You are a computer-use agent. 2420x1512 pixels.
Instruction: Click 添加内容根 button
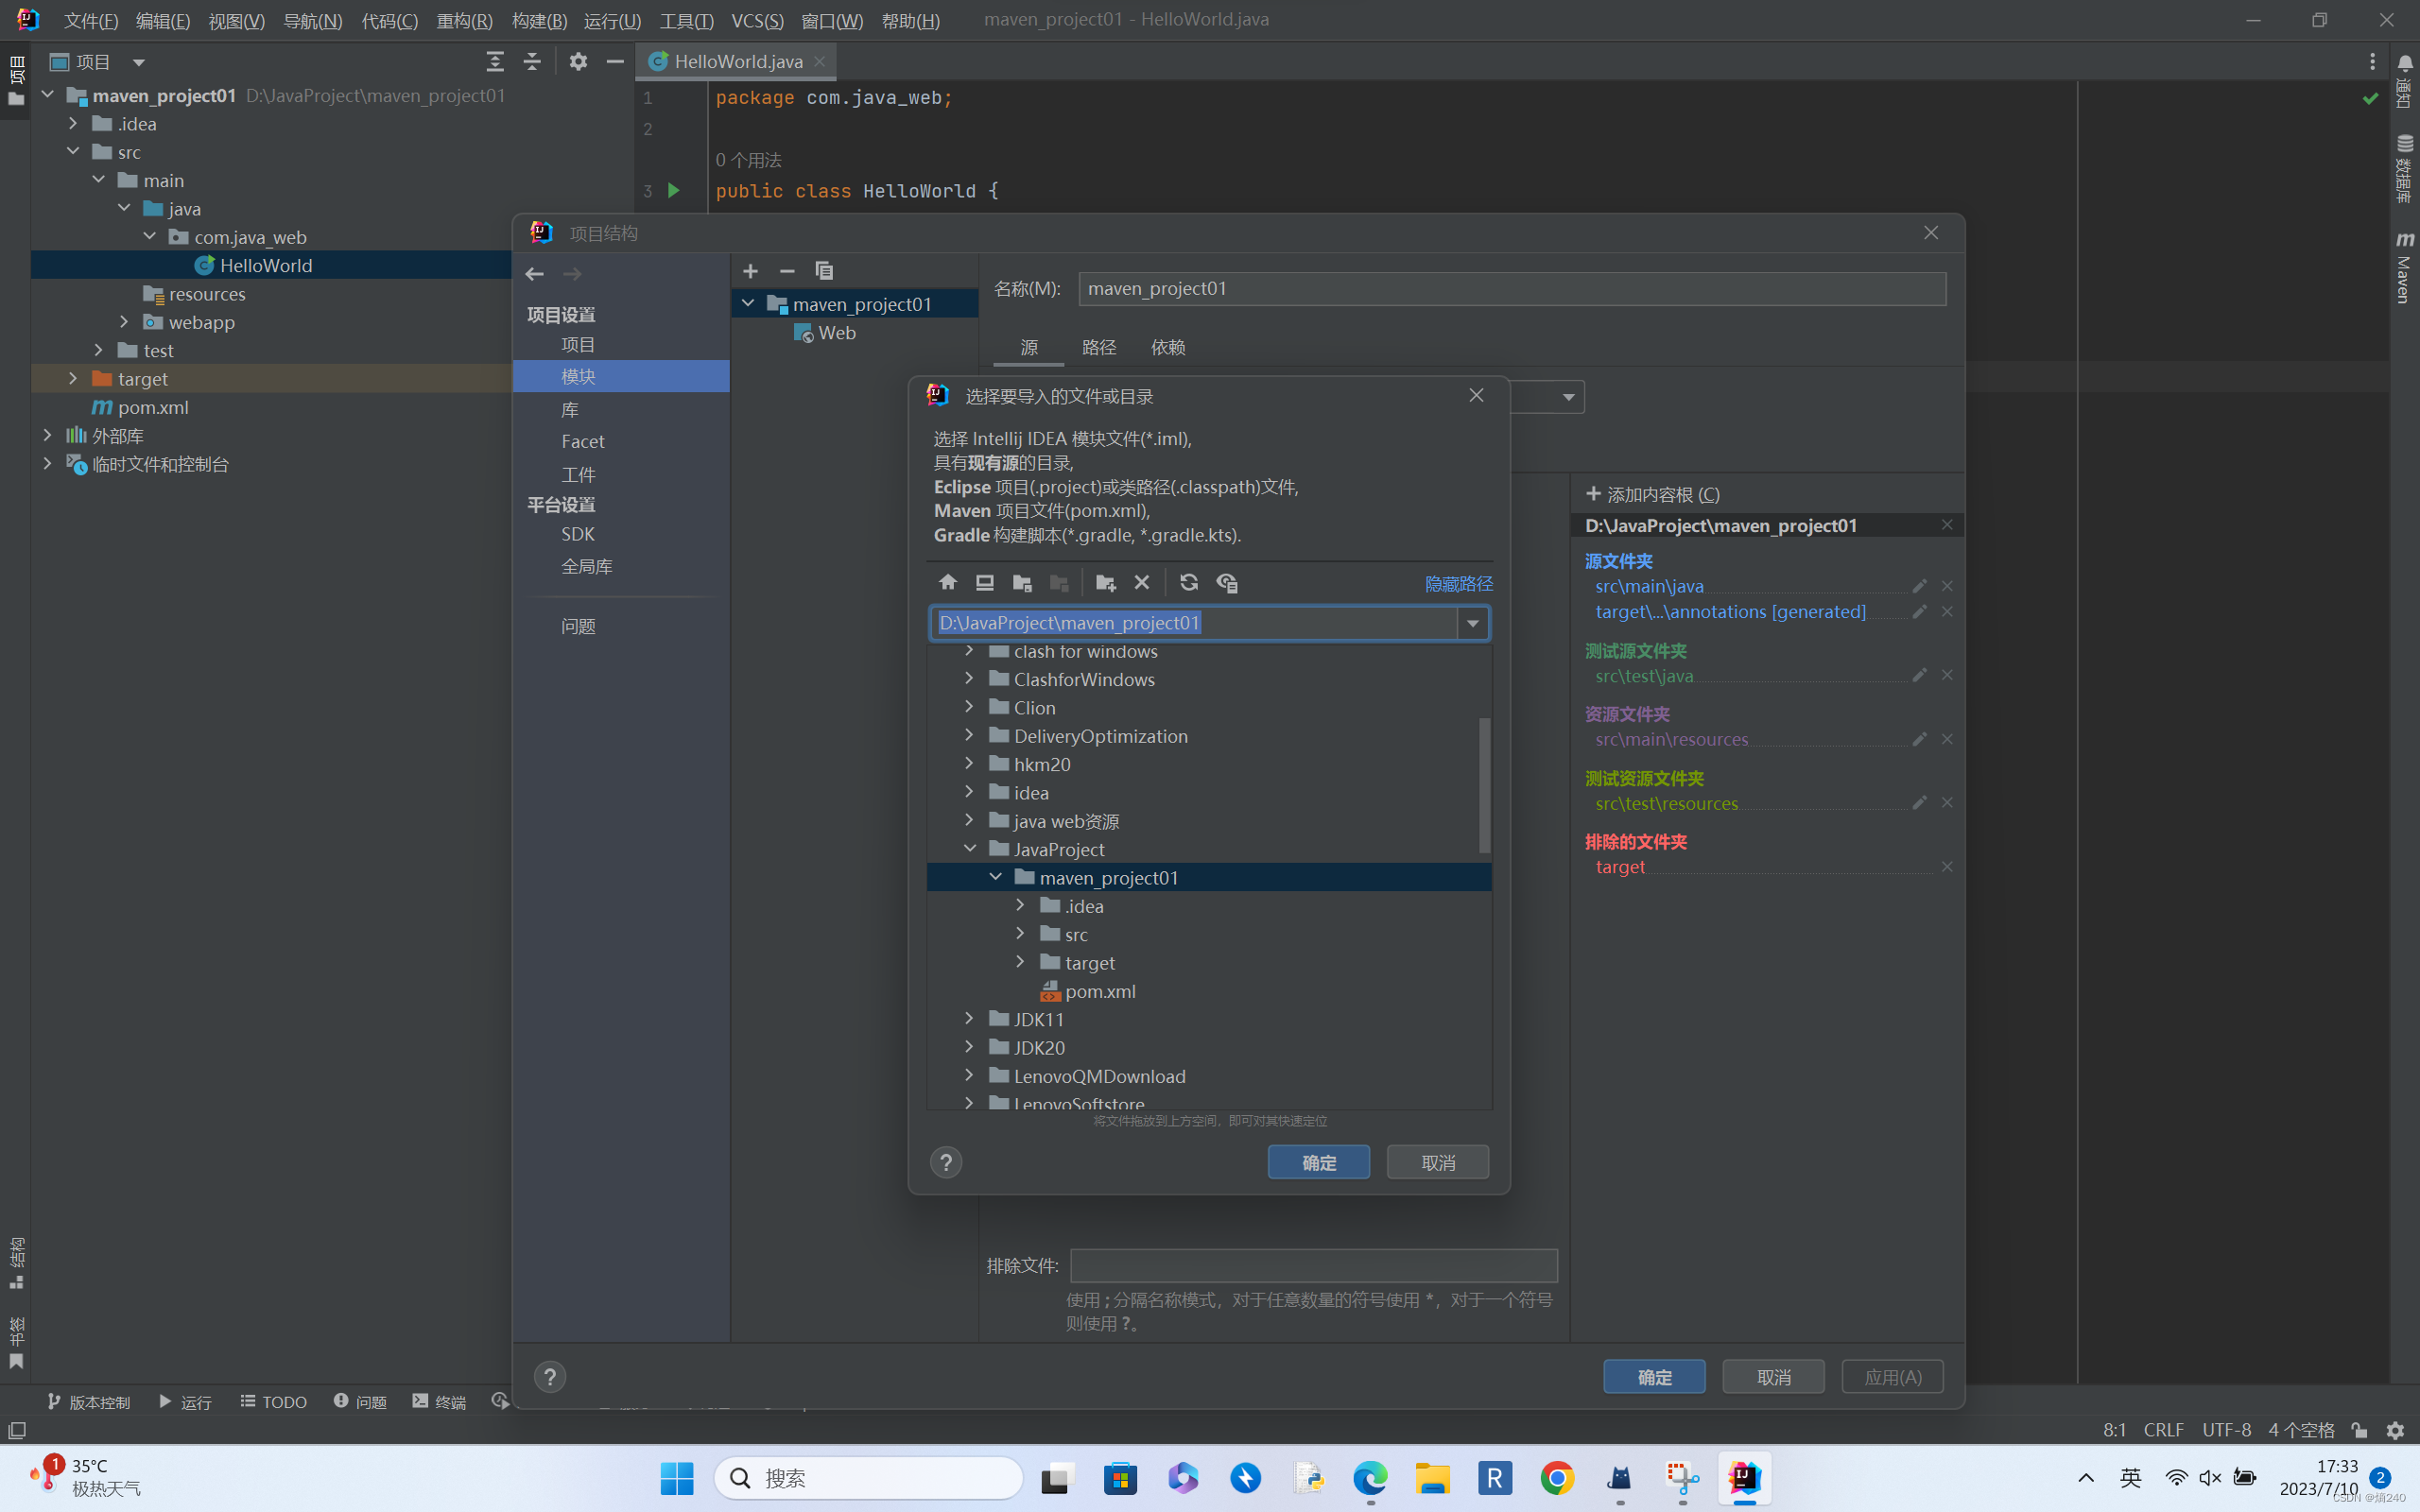coord(1653,494)
